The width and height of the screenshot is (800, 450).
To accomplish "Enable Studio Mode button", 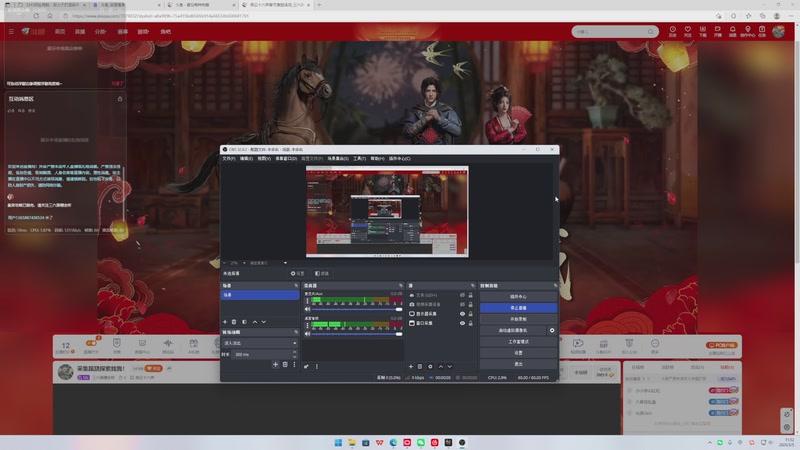I will click(518, 341).
